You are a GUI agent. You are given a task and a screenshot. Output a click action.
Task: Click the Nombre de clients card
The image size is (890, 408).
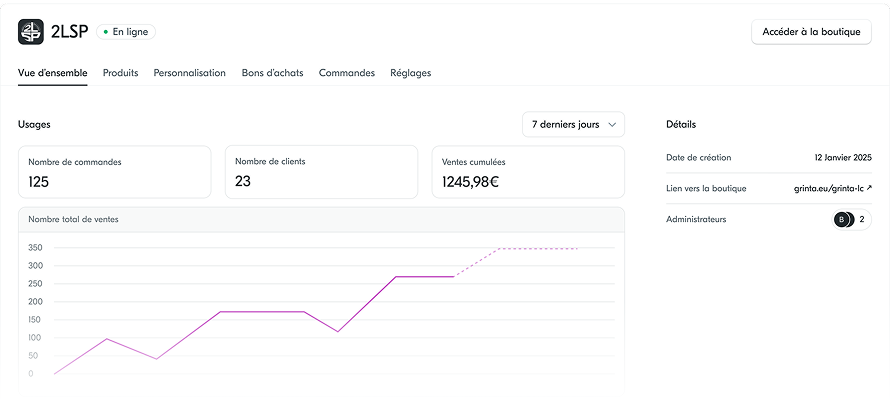[321, 172]
